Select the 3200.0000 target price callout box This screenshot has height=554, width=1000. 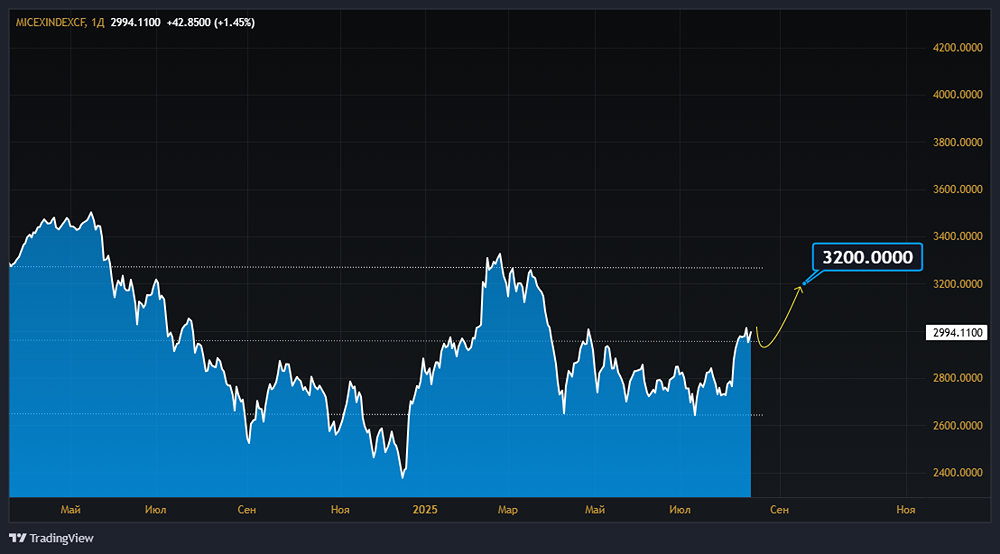[867, 257]
